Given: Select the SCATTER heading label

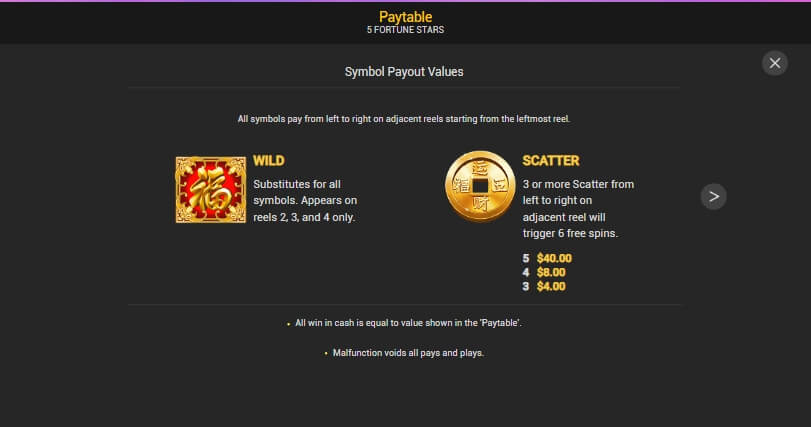Looking at the screenshot, I should click(550, 161).
